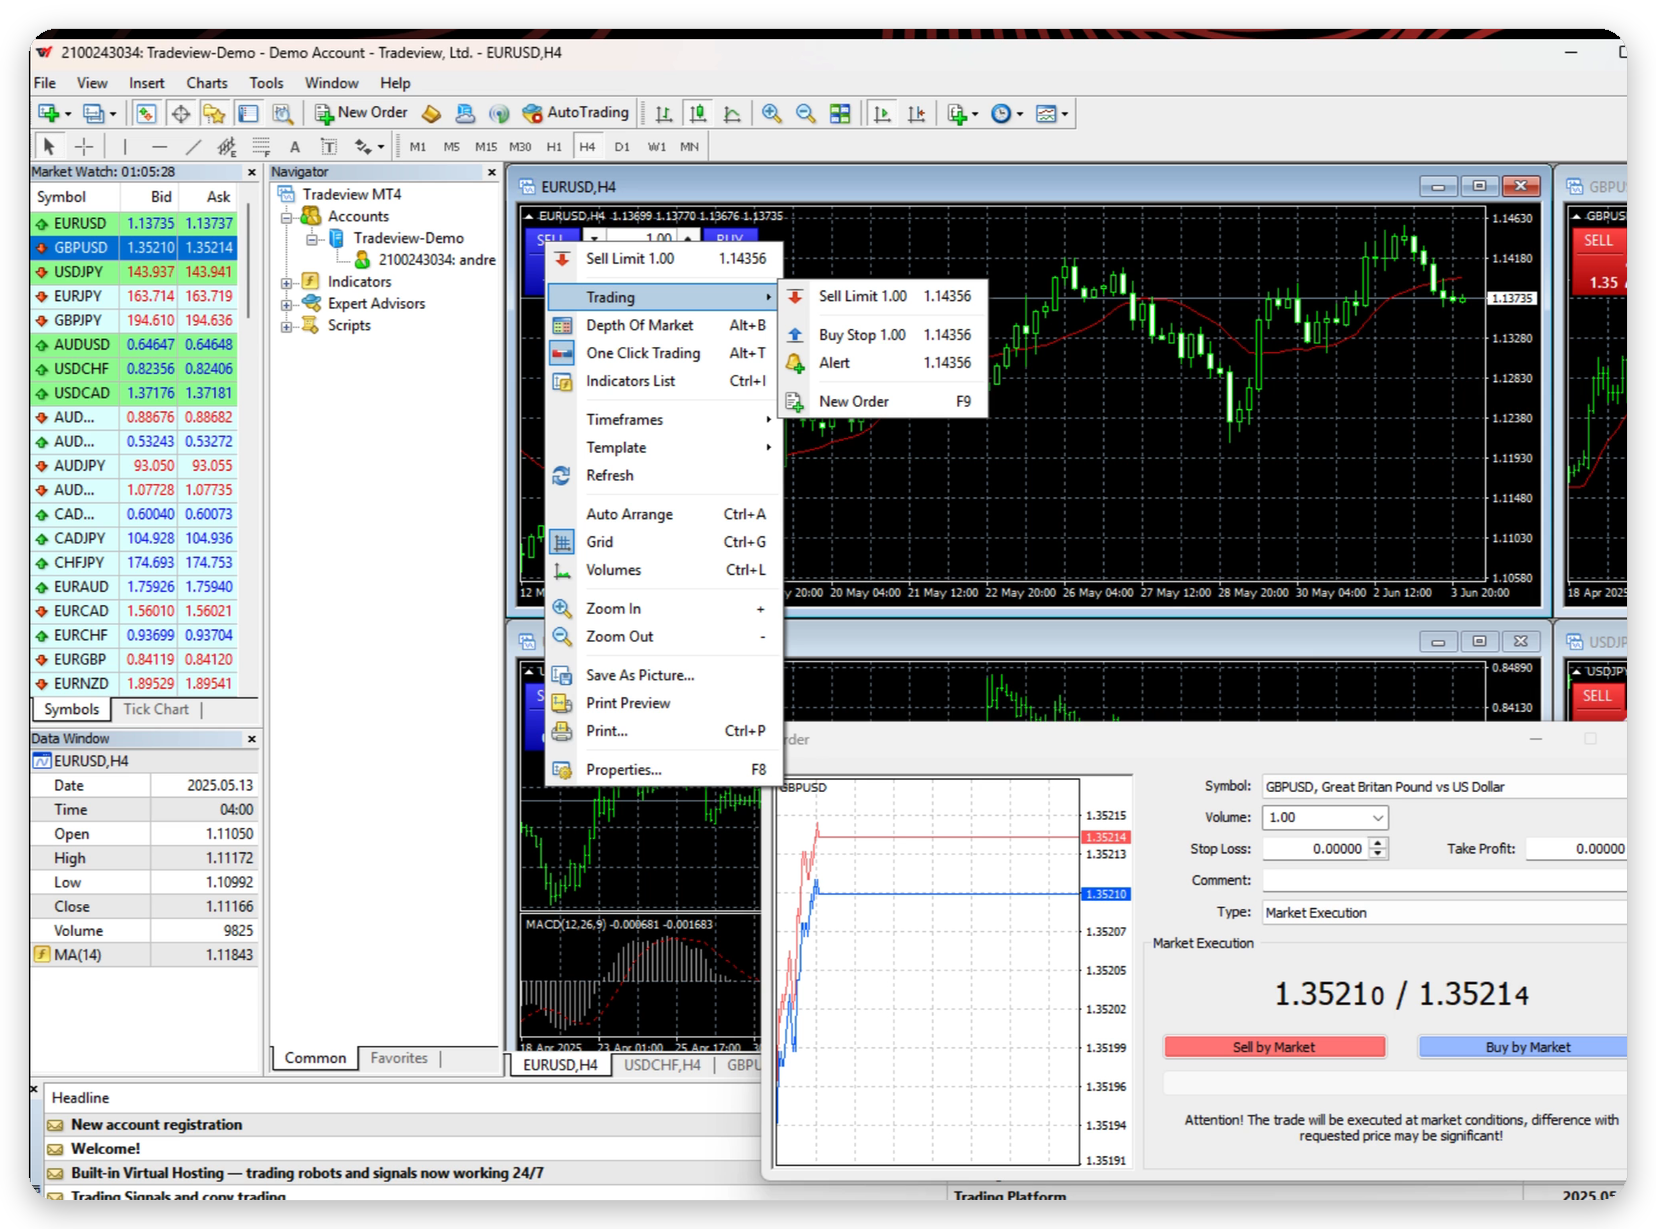Switch chart to bar chart icon
Screen dimensions: 1656x1229
pyautogui.click(x=664, y=113)
